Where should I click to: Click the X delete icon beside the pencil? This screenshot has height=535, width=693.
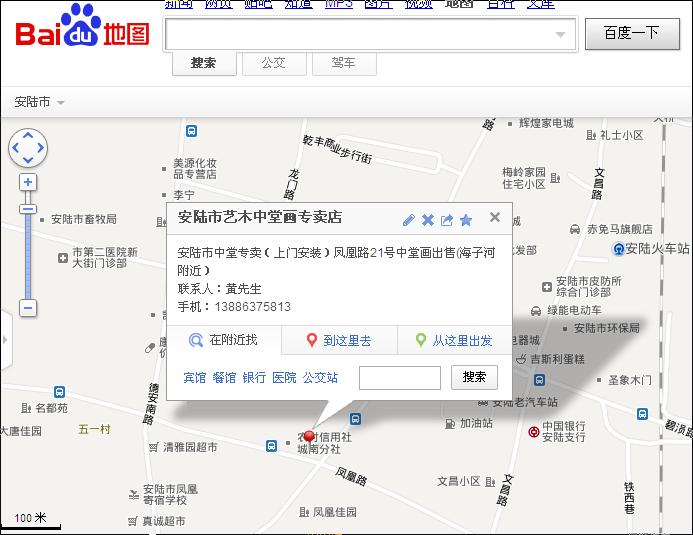point(428,220)
